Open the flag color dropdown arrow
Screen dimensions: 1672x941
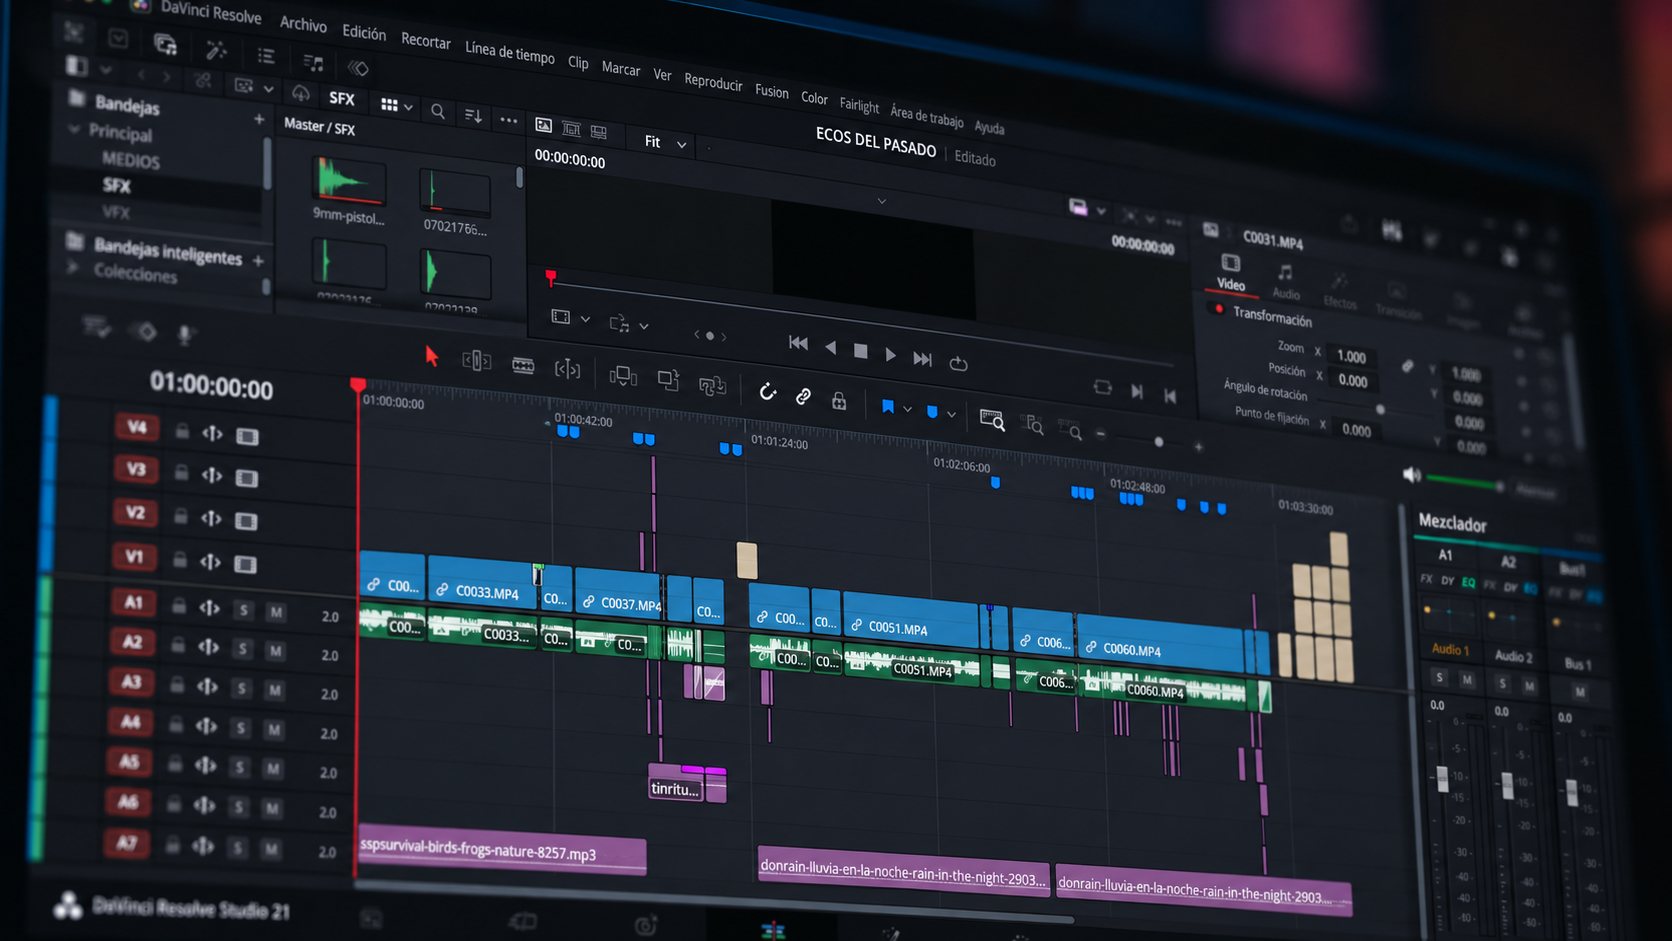pos(907,409)
